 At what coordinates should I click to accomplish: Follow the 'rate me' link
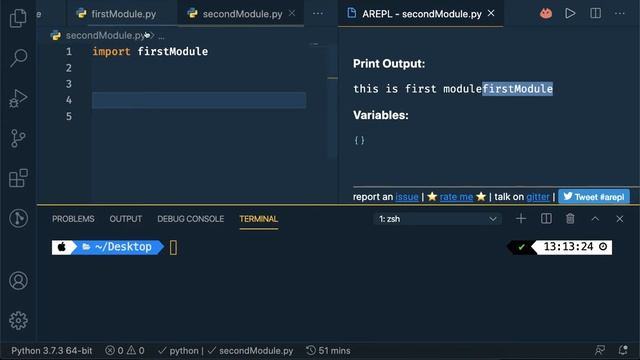pos(456,197)
